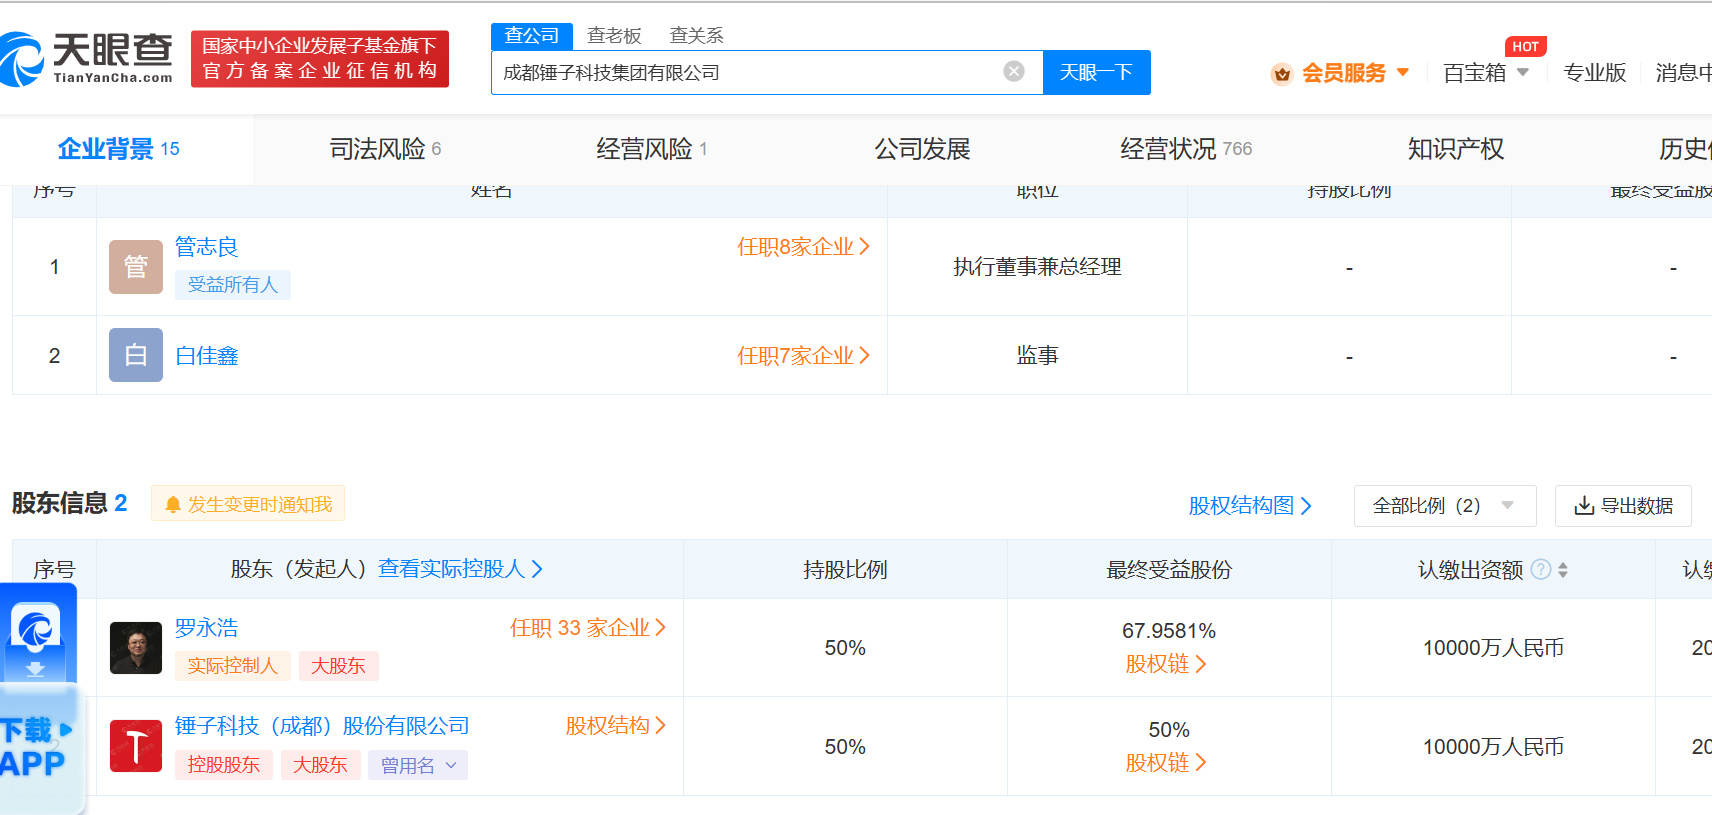Switch to 查老板 search tab

(x=614, y=36)
